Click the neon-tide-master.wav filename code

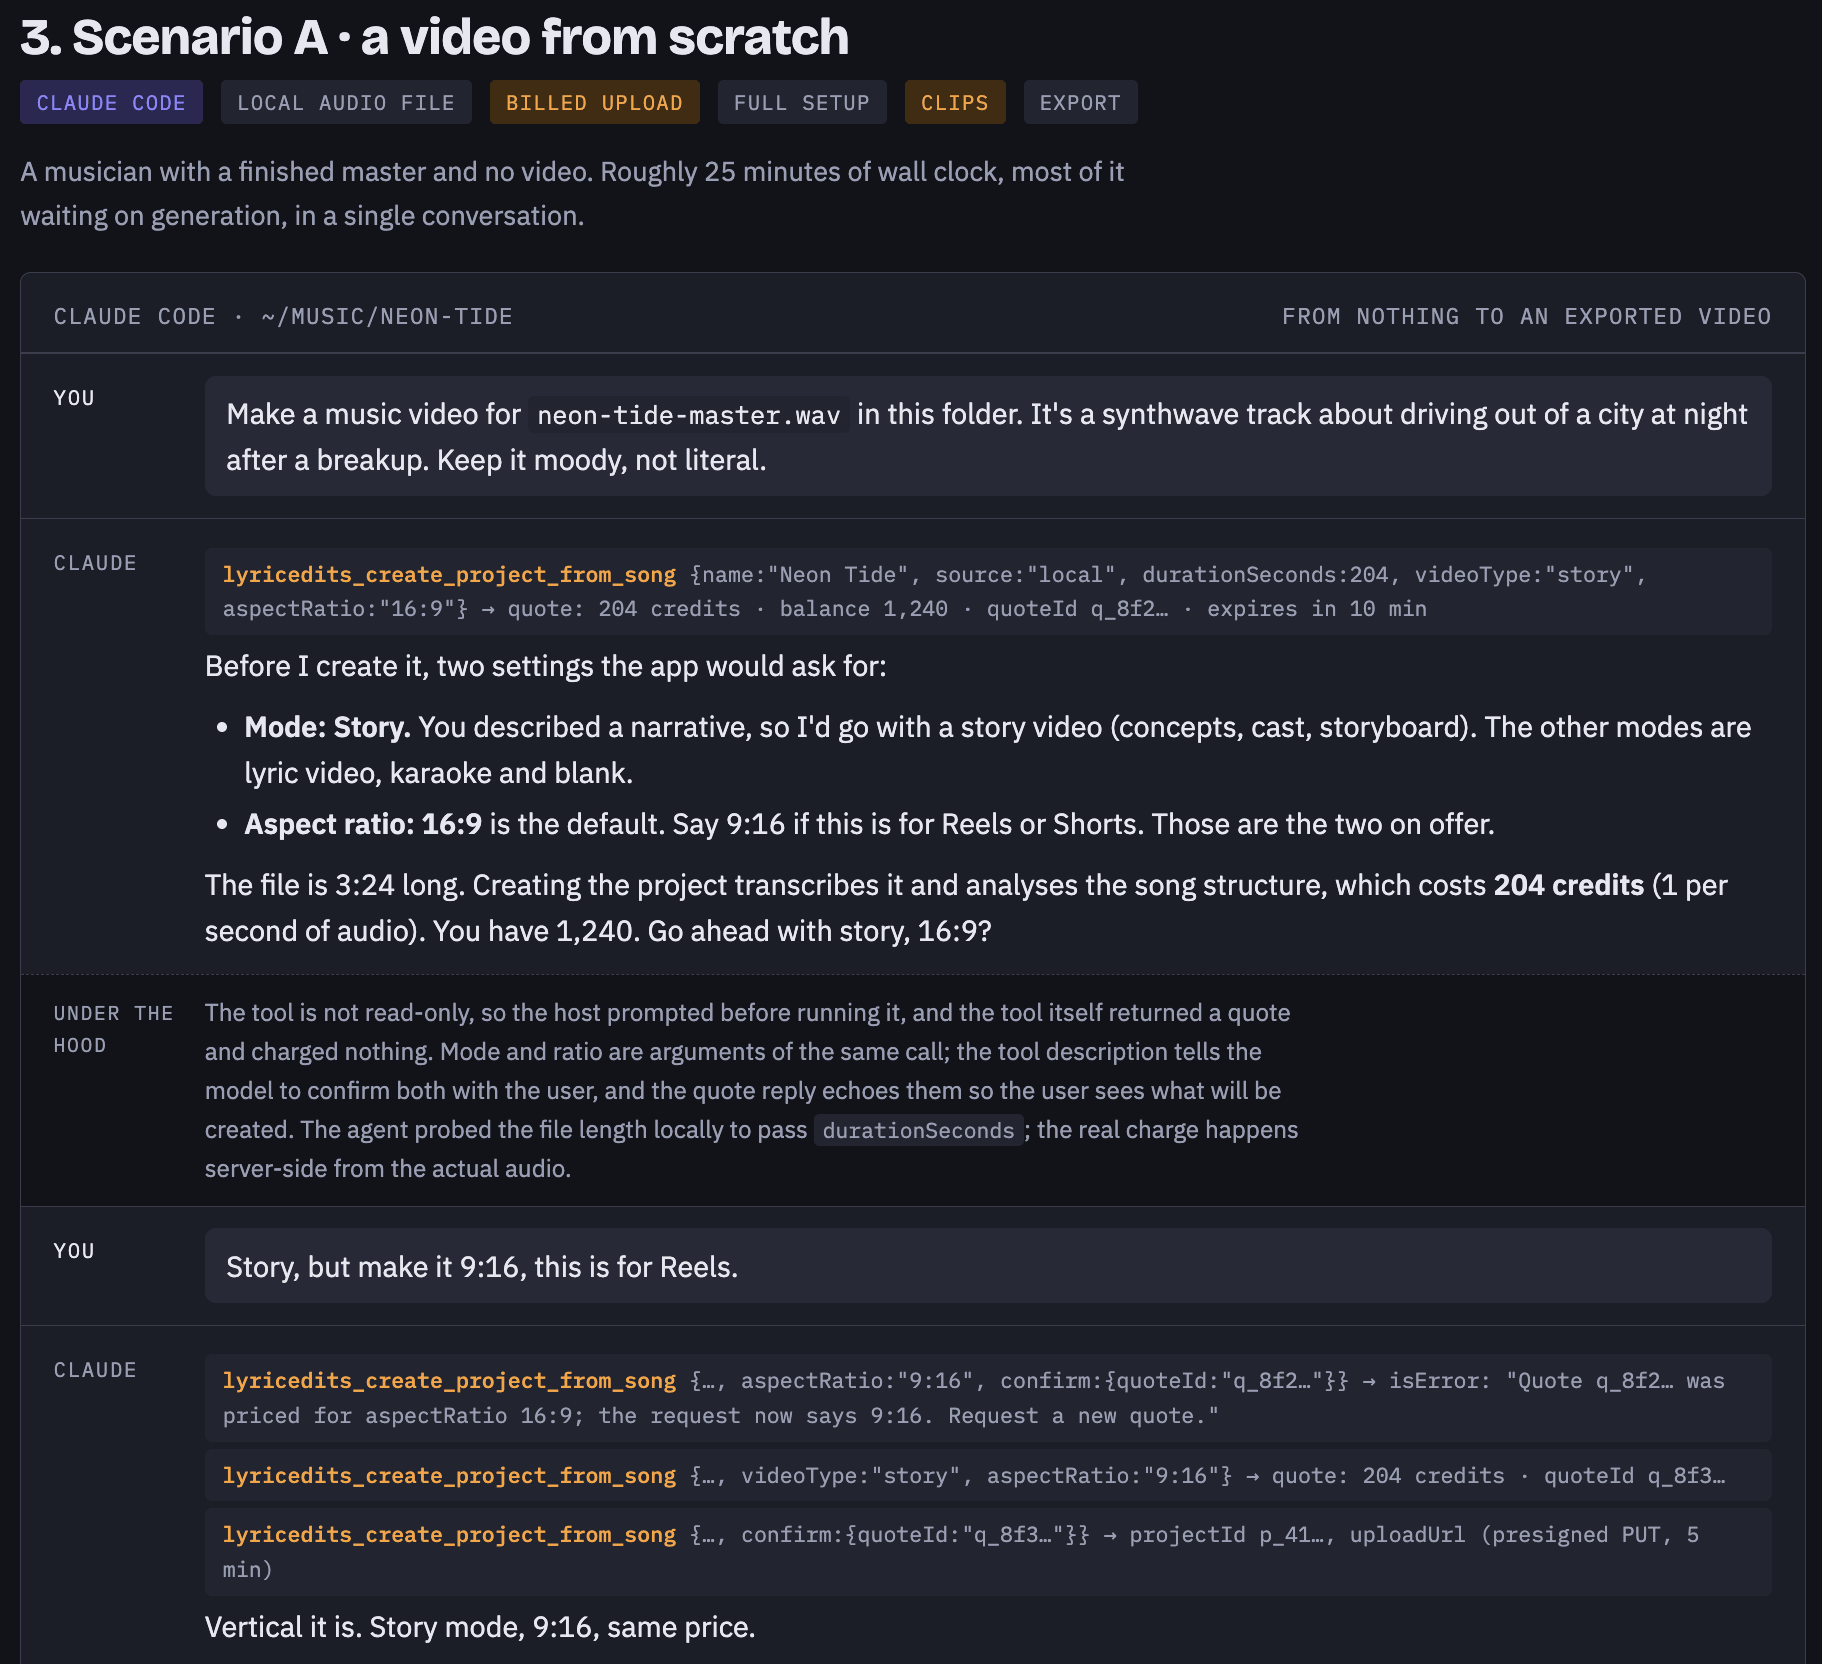click(689, 415)
